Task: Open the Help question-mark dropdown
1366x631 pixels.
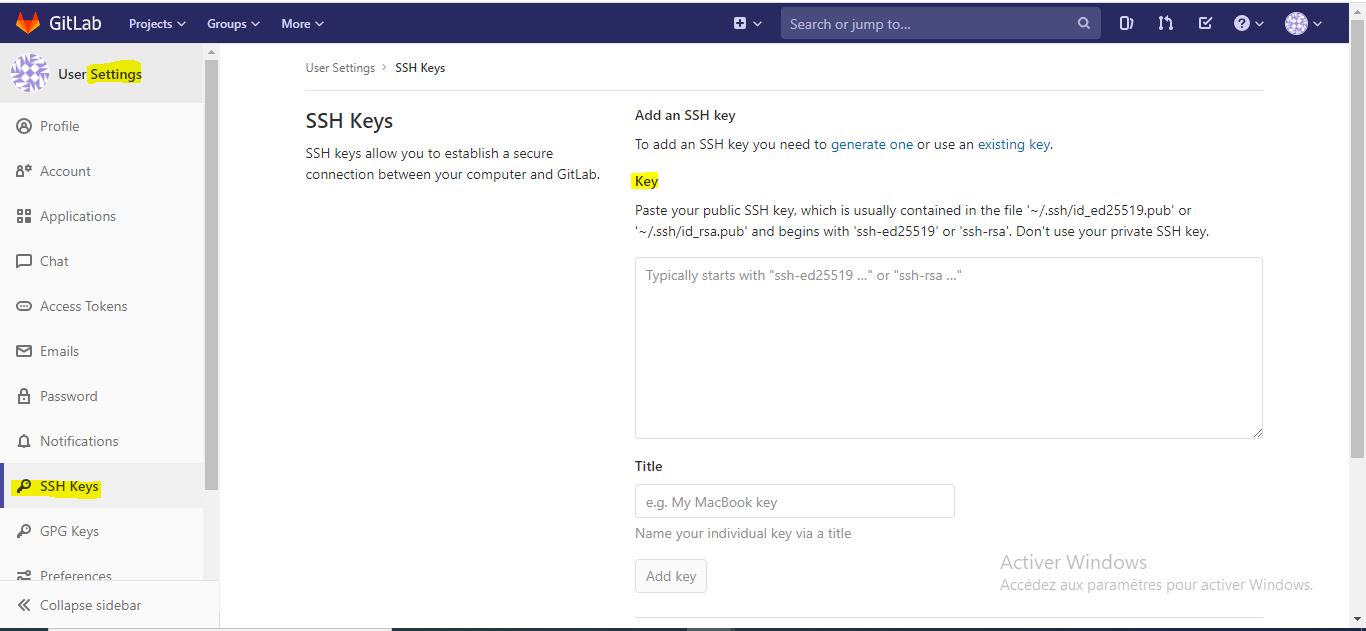Action: (x=1248, y=23)
